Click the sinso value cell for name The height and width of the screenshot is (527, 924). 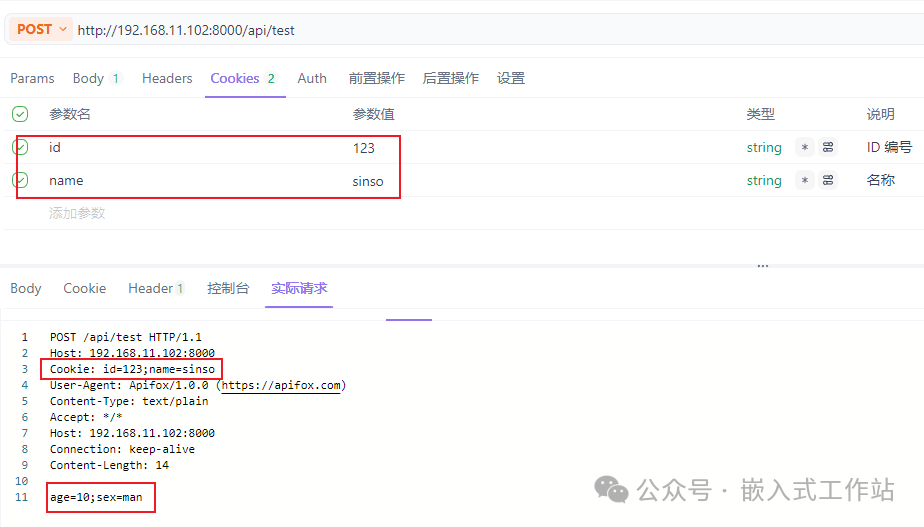coord(368,181)
